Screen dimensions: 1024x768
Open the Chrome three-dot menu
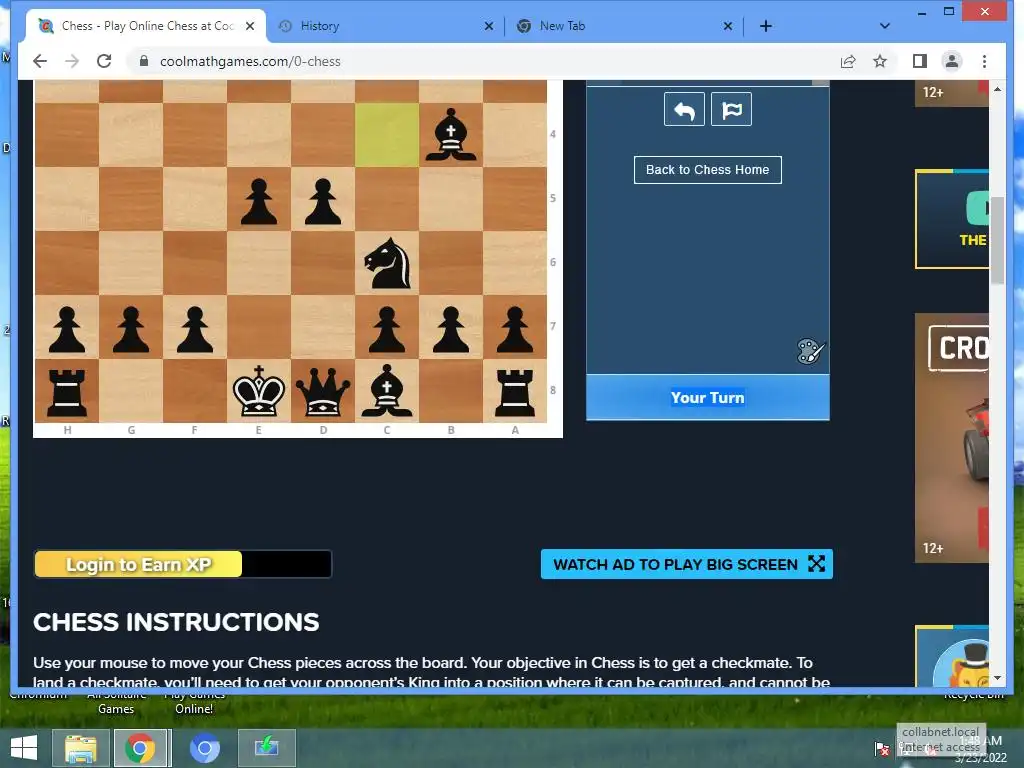click(984, 61)
